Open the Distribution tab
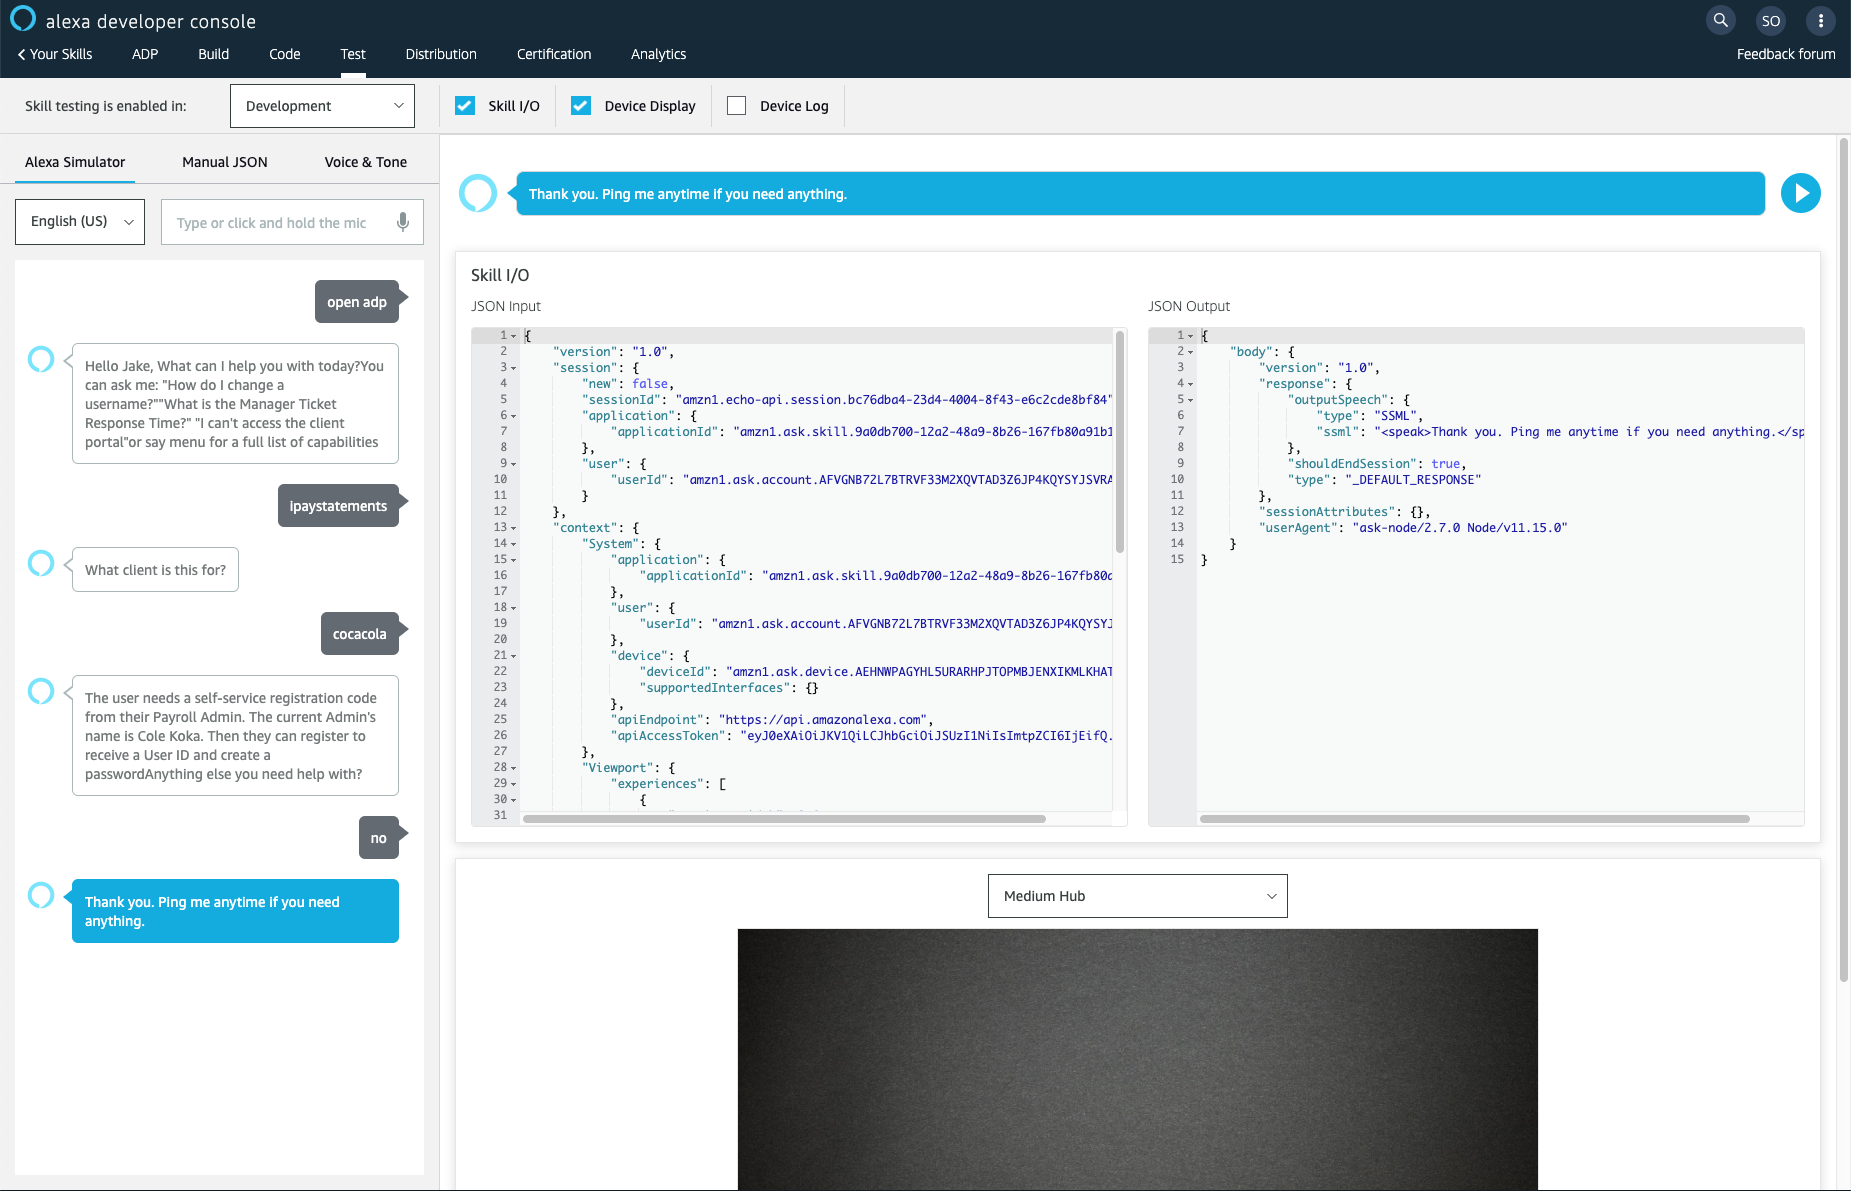 [x=441, y=54]
